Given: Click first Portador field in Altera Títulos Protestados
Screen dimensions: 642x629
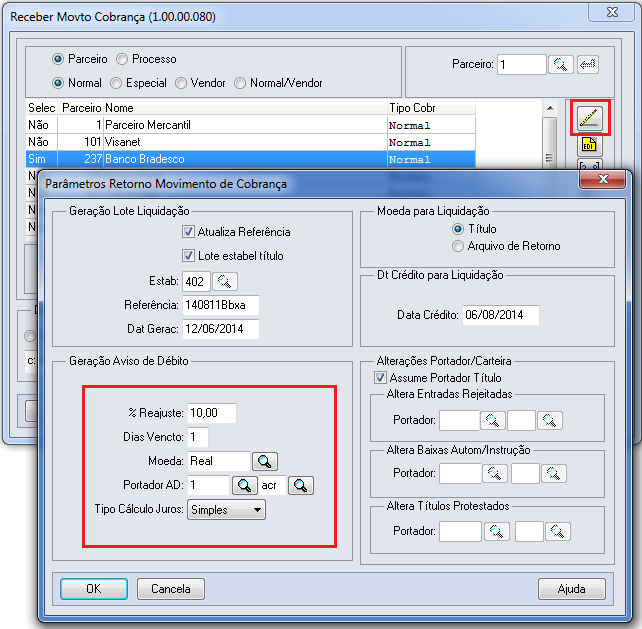Looking at the screenshot, I should click(460, 532).
